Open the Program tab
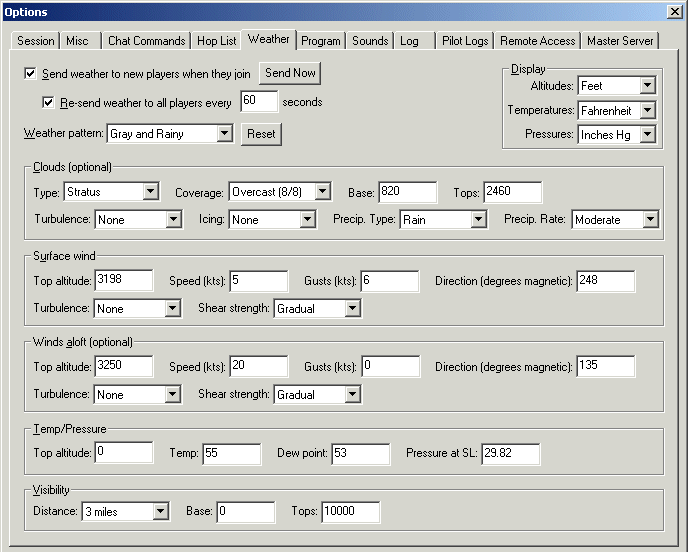Viewport: 688px width, 552px height. point(321,41)
